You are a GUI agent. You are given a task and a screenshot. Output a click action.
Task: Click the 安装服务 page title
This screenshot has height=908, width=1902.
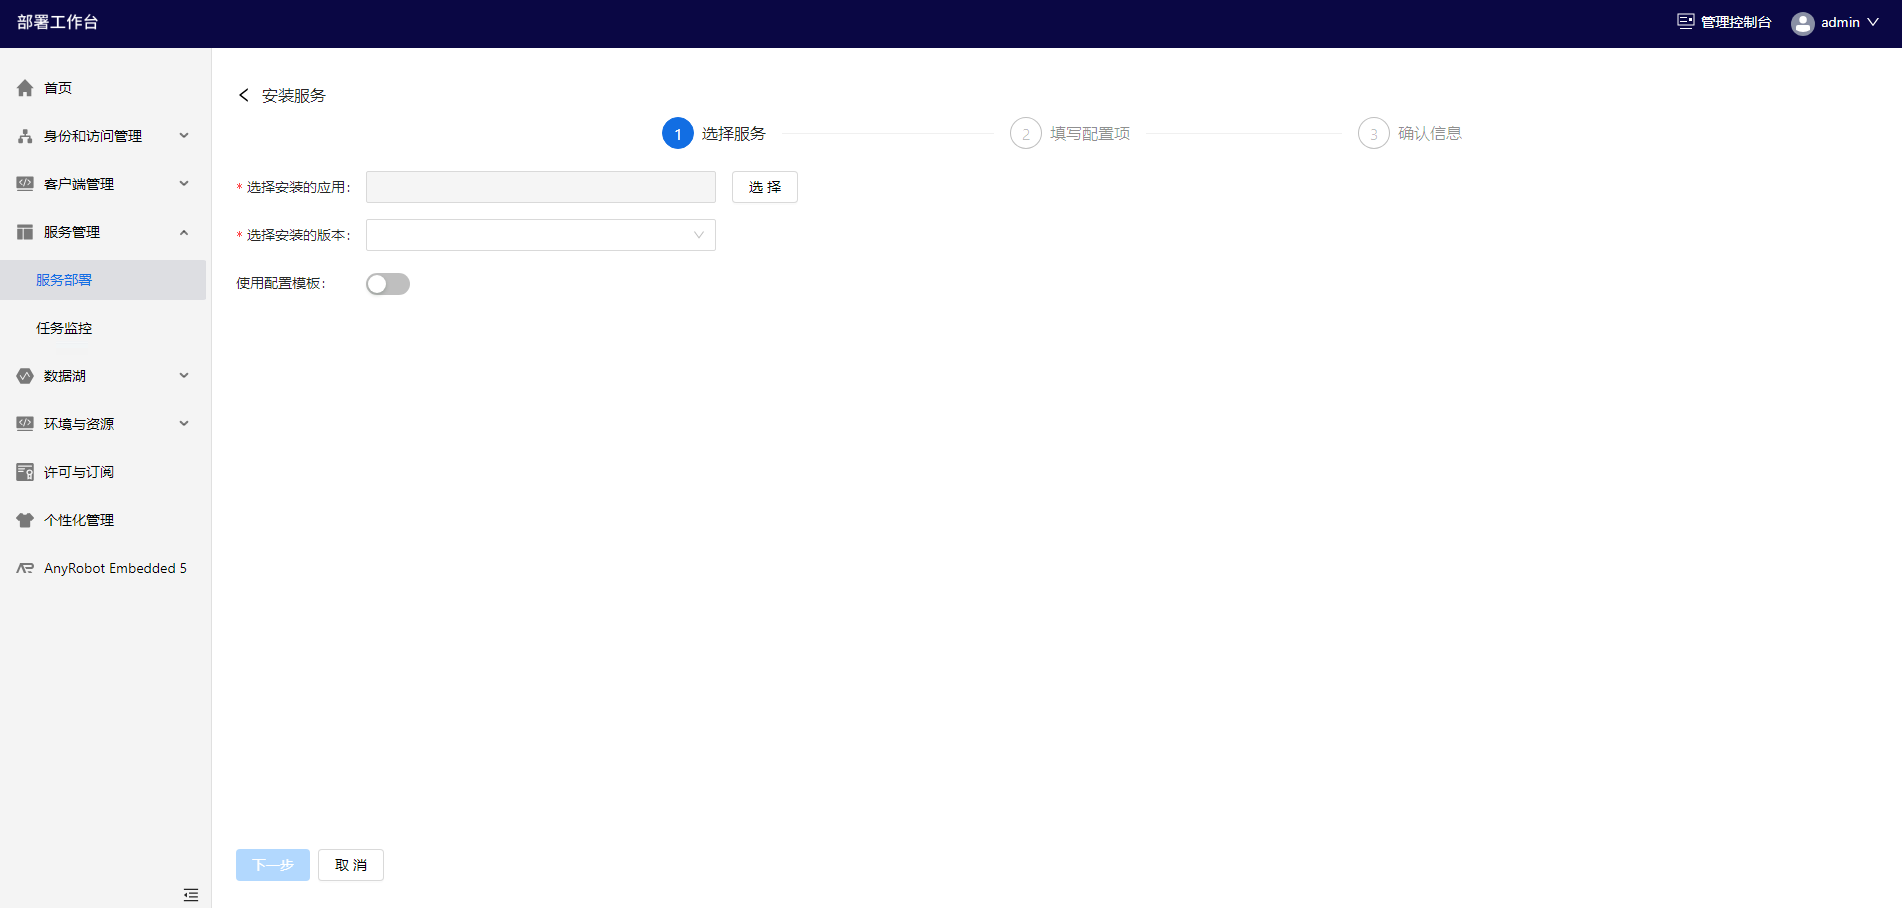pos(294,95)
